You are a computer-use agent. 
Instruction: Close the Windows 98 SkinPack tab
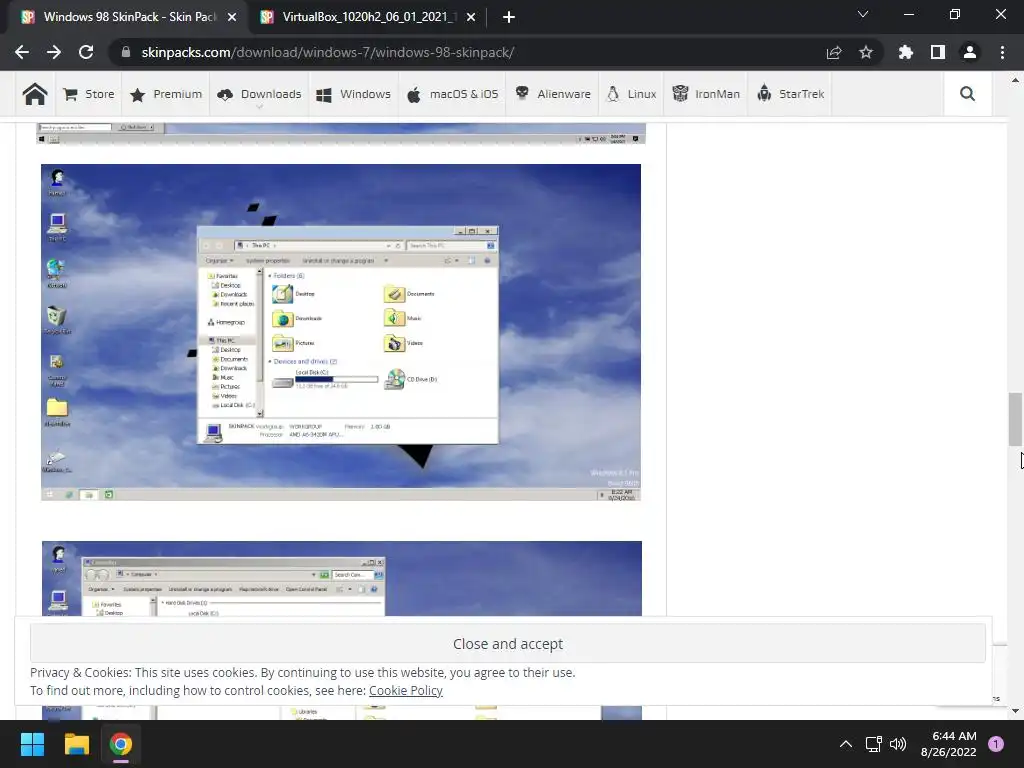[x=232, y=17]
